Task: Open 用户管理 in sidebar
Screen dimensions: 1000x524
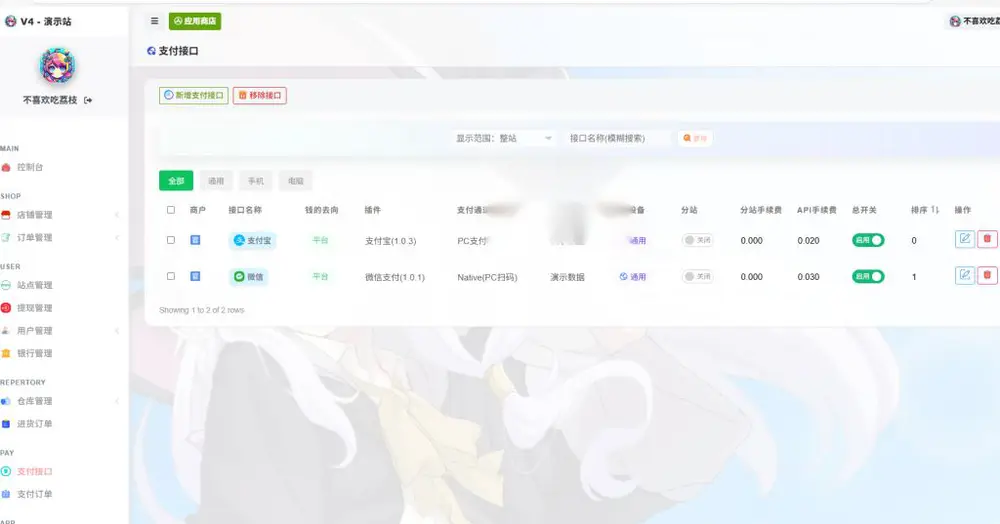Action: tap(34, 330)
